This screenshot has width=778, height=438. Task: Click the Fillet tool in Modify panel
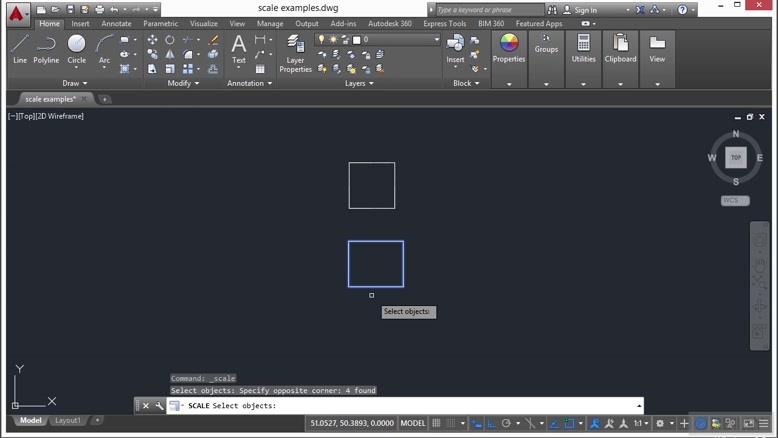(188, 54)
